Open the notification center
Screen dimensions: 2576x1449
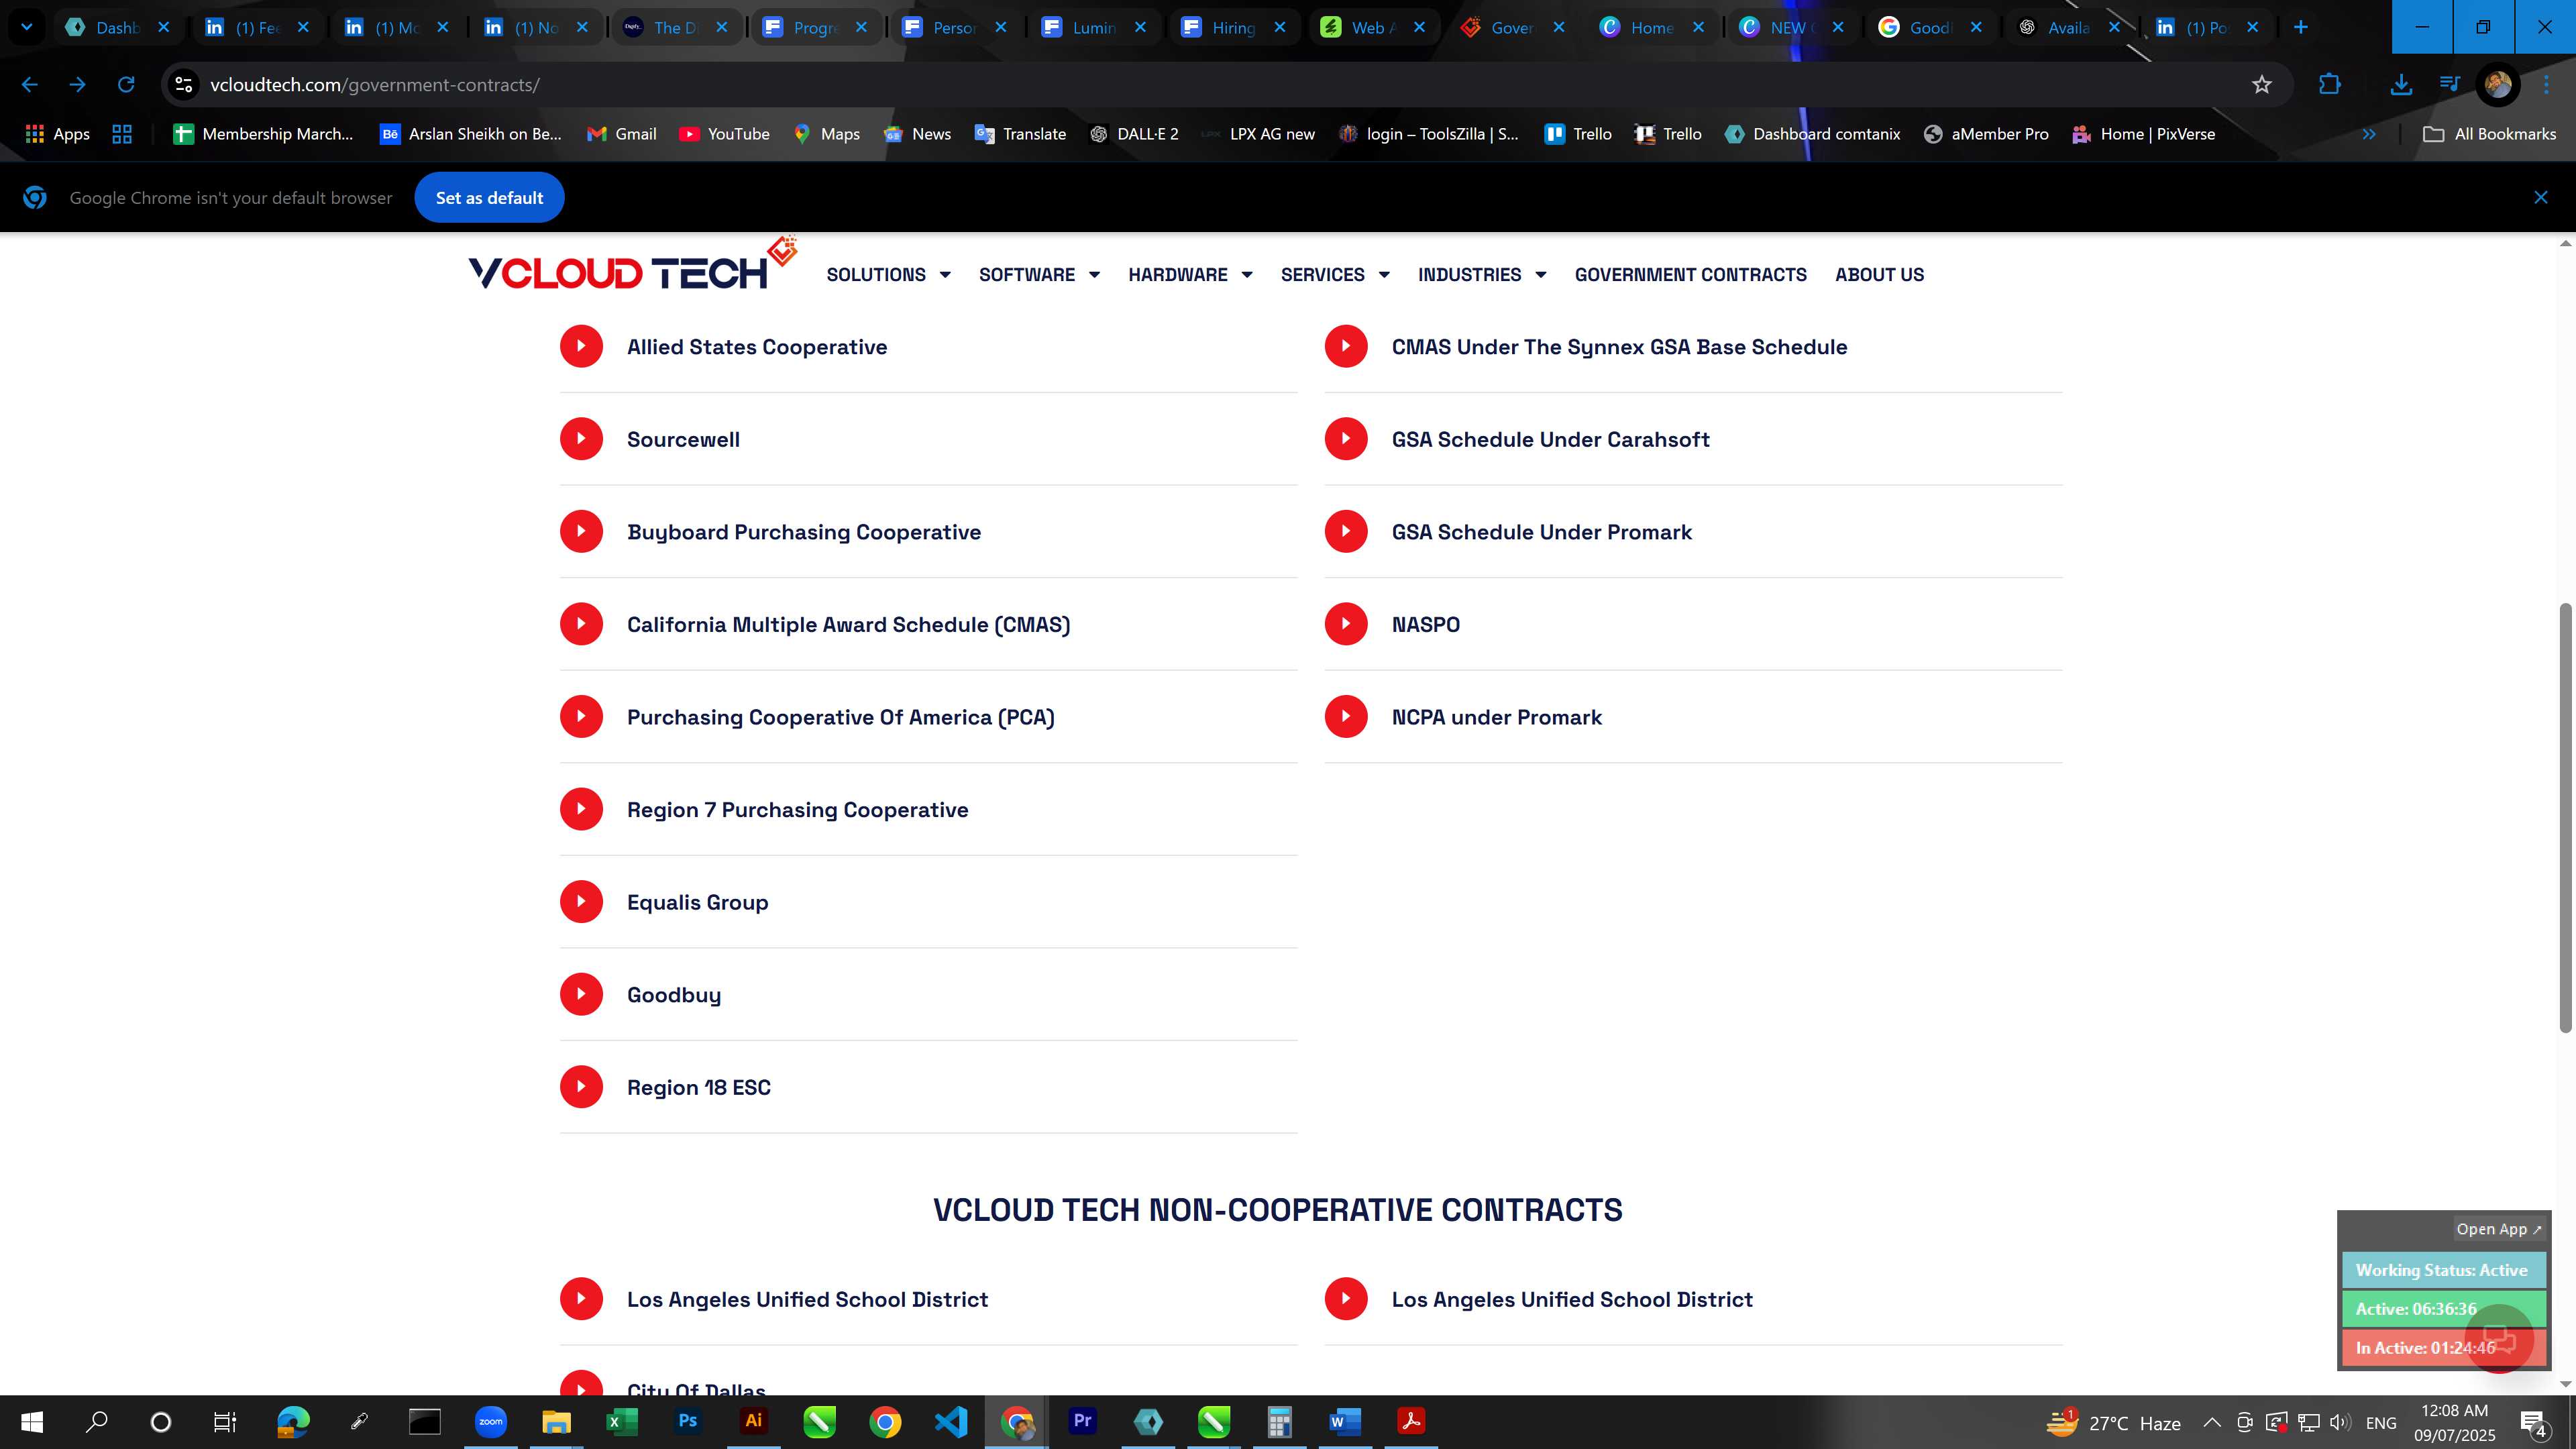click(2534, 1422)
